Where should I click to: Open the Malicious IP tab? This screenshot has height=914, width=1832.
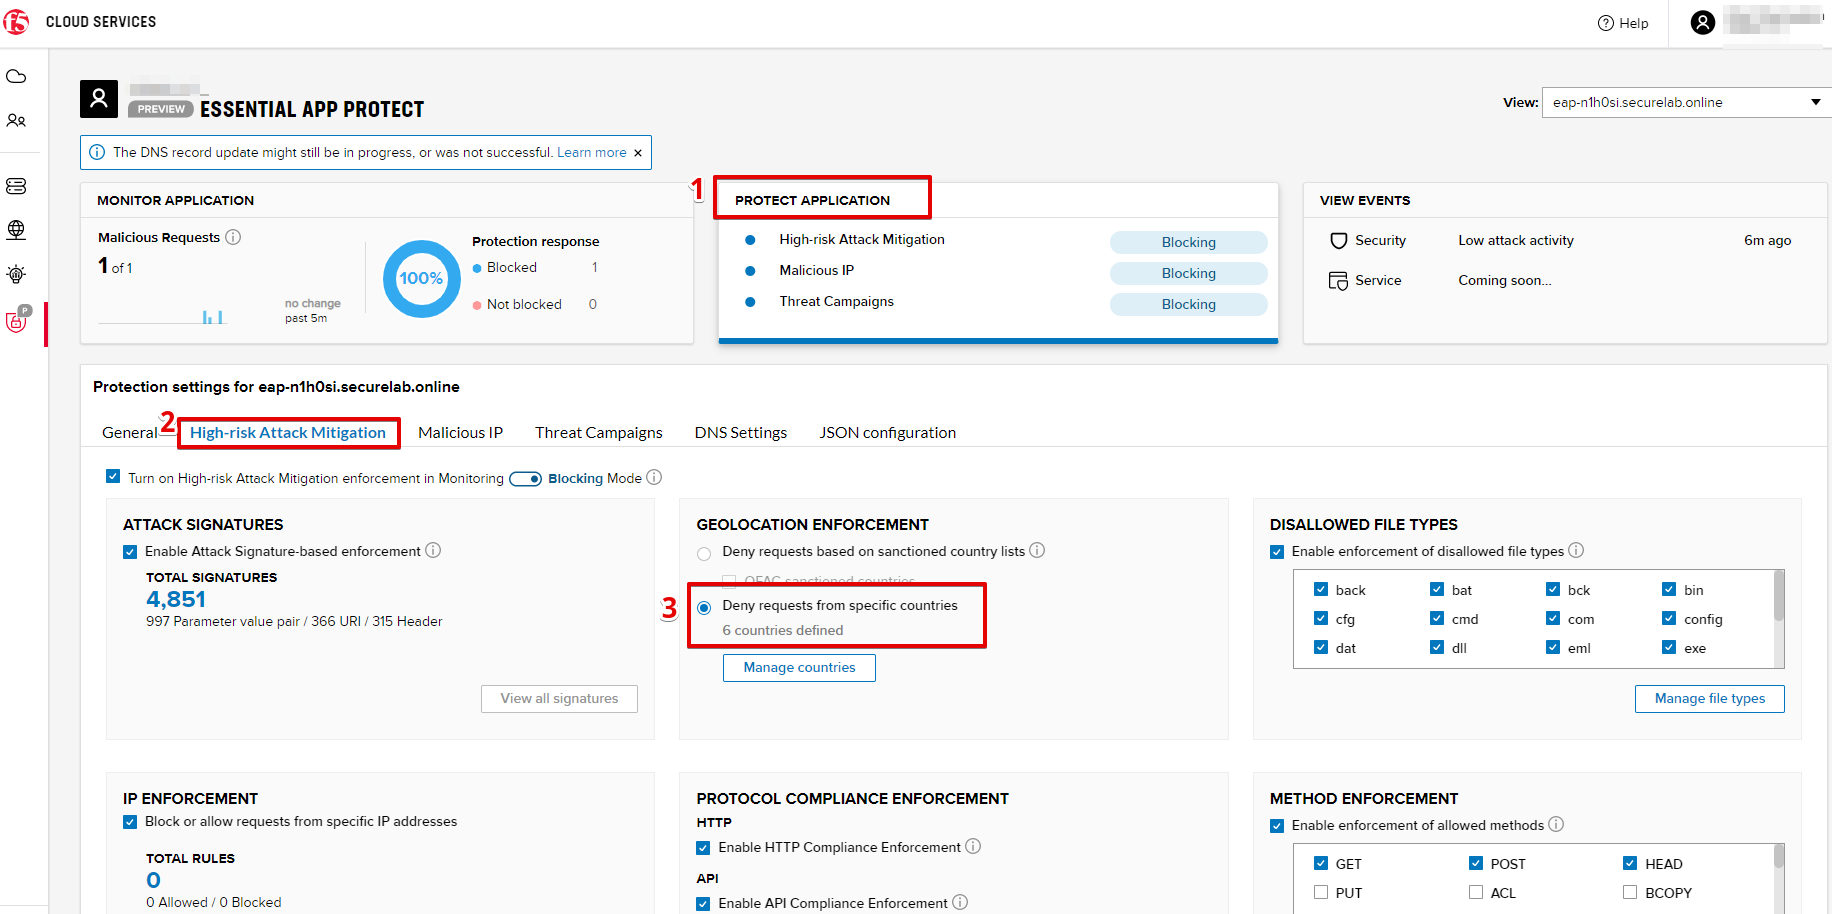click(x=460, y=433)
